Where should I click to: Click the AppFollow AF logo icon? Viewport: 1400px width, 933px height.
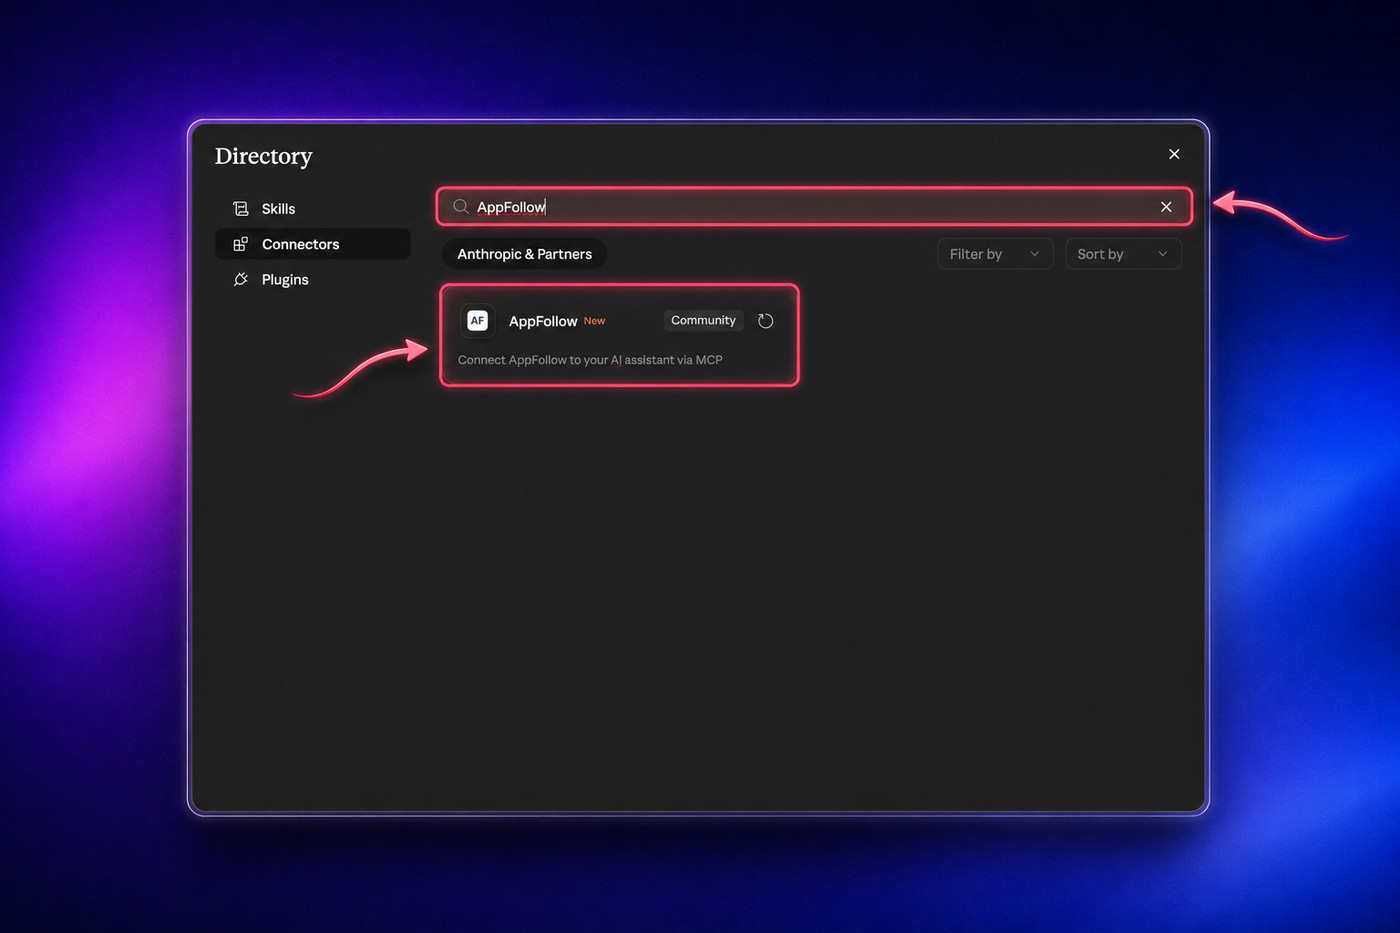click(x=478, y=320)
